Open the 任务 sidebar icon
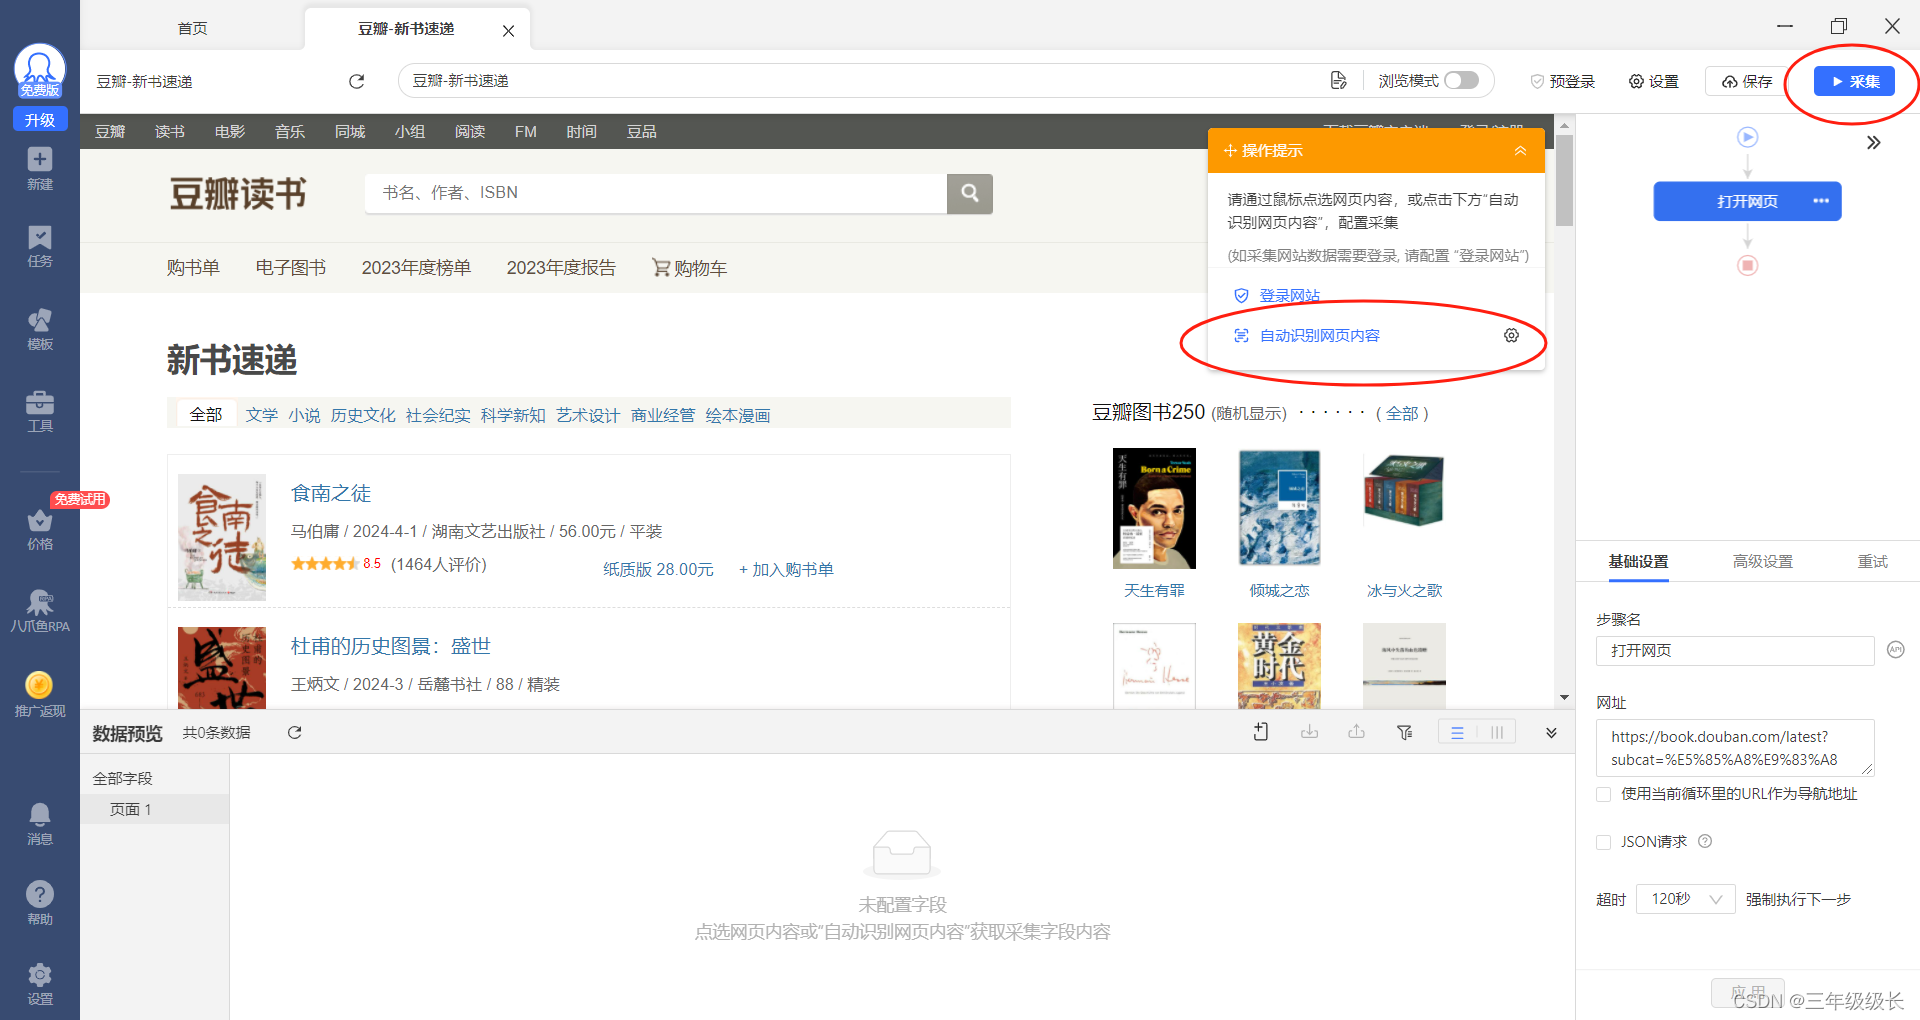 coord(40,238)
